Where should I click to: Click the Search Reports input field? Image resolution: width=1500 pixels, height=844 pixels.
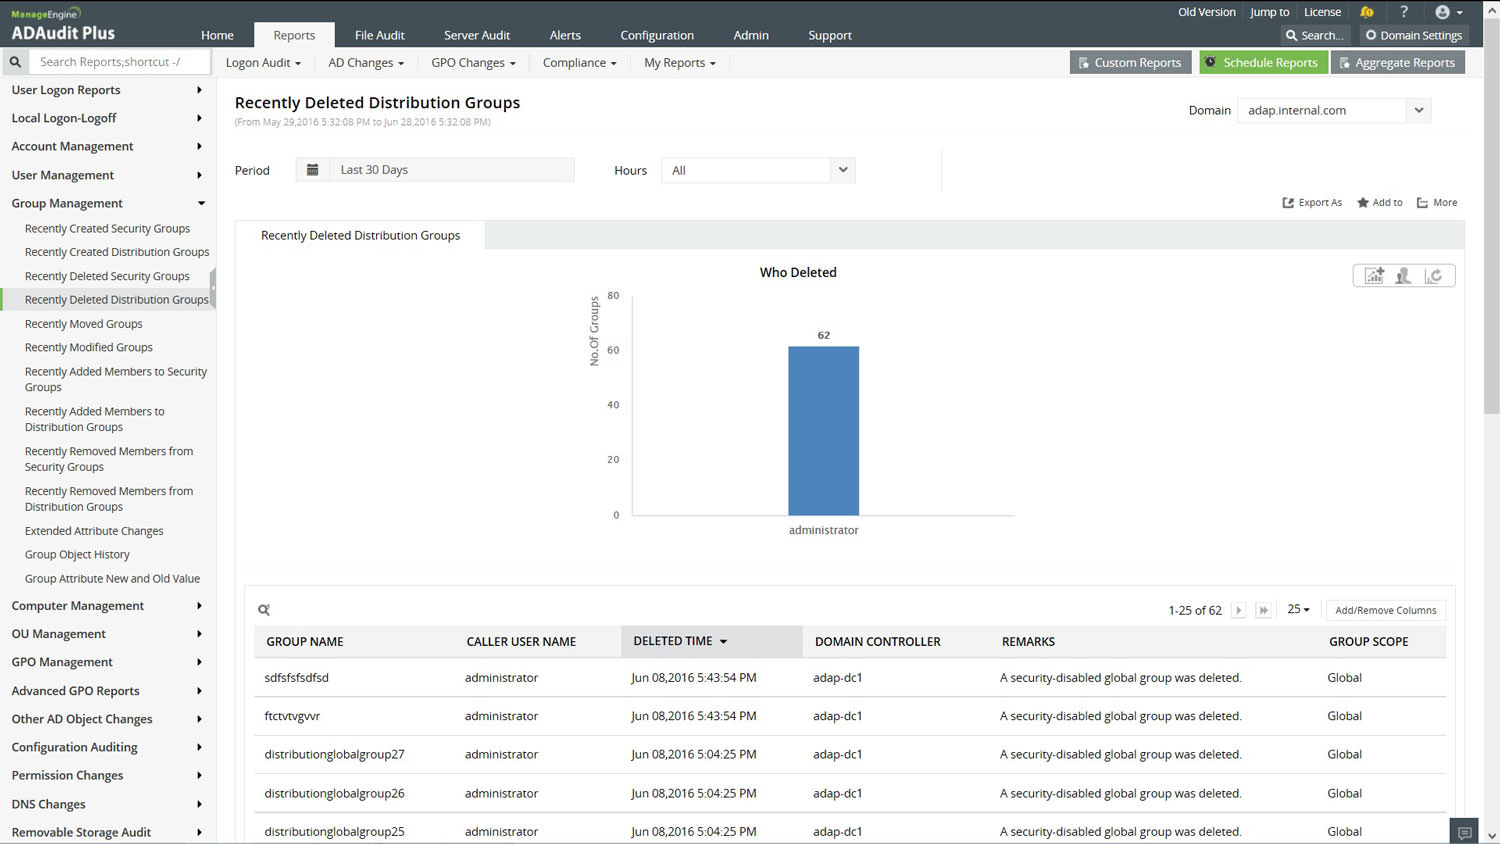[x=120, y=62]
